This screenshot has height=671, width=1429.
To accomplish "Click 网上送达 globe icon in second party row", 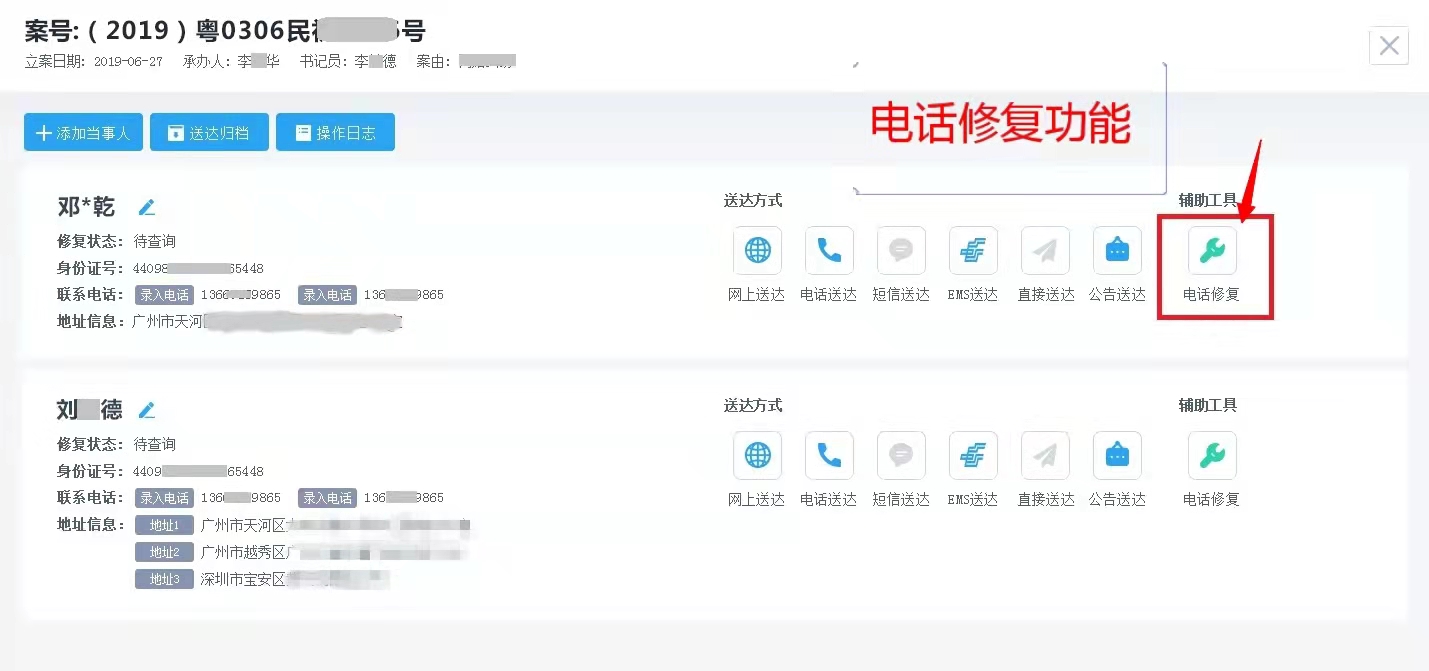I will click(757, 455).
